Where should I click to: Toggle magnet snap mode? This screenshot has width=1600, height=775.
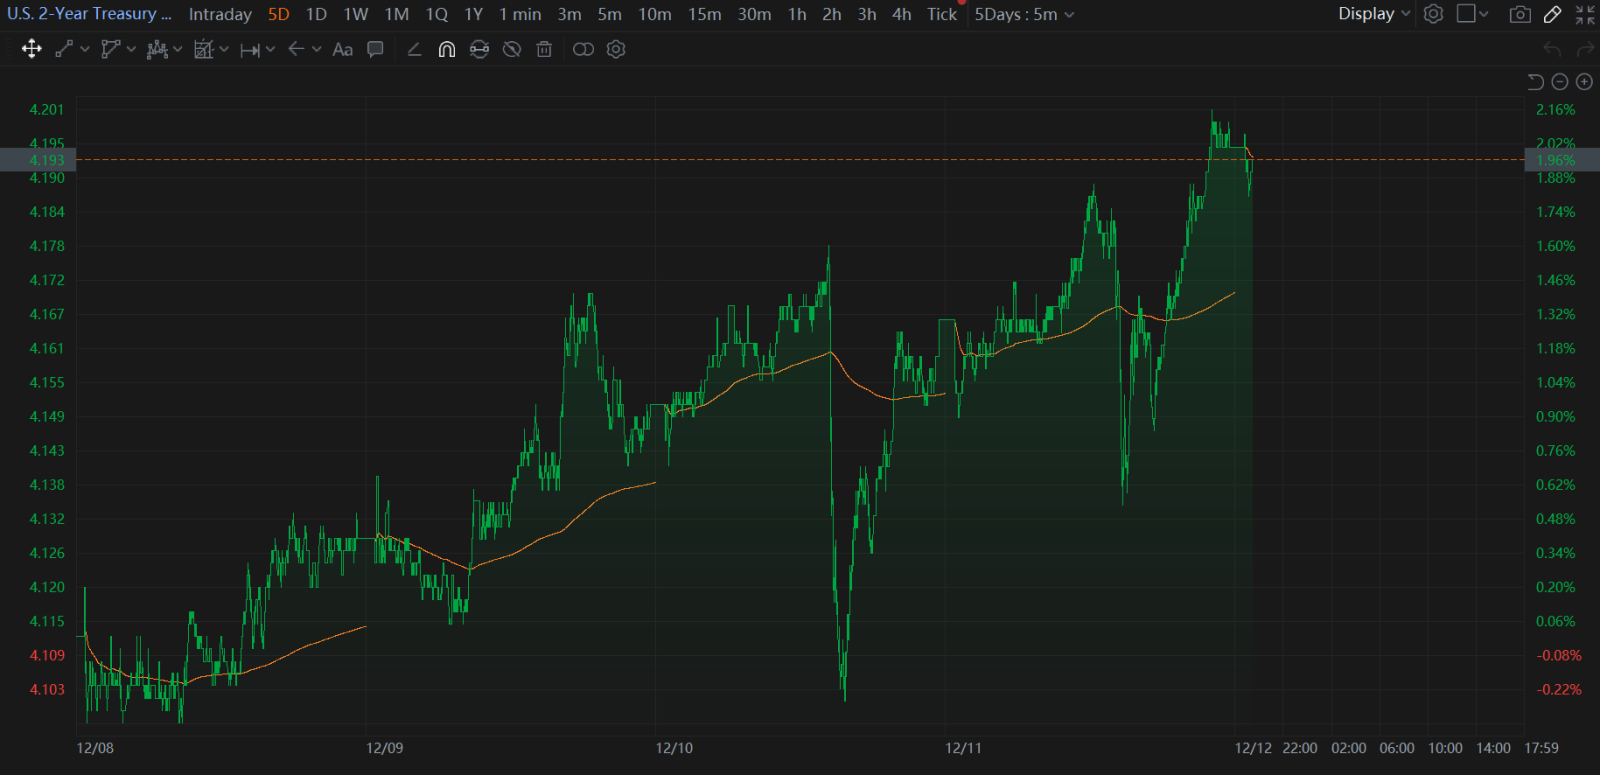click(447, 49)
